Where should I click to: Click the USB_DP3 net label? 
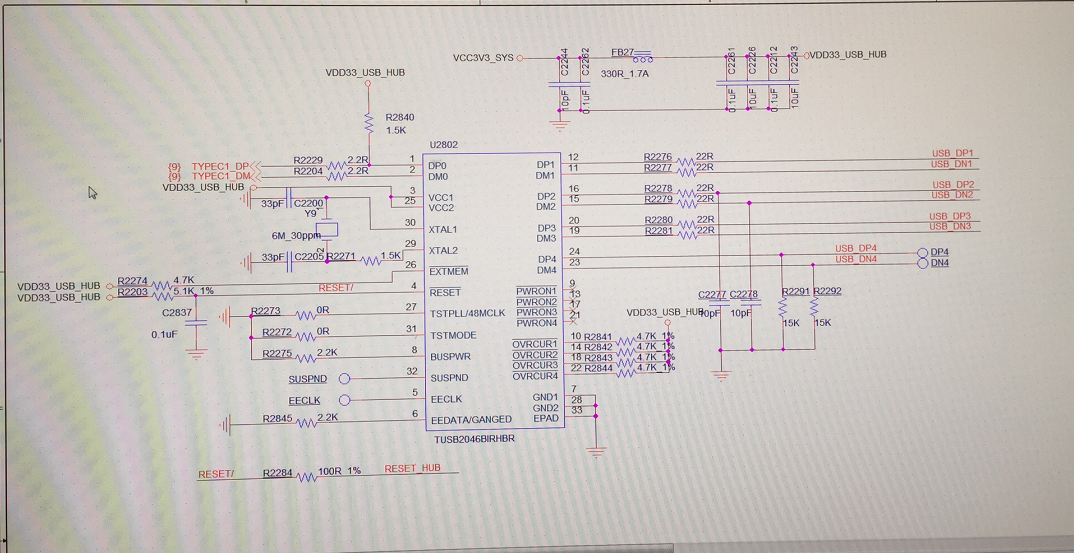click(x=950, y=217)
